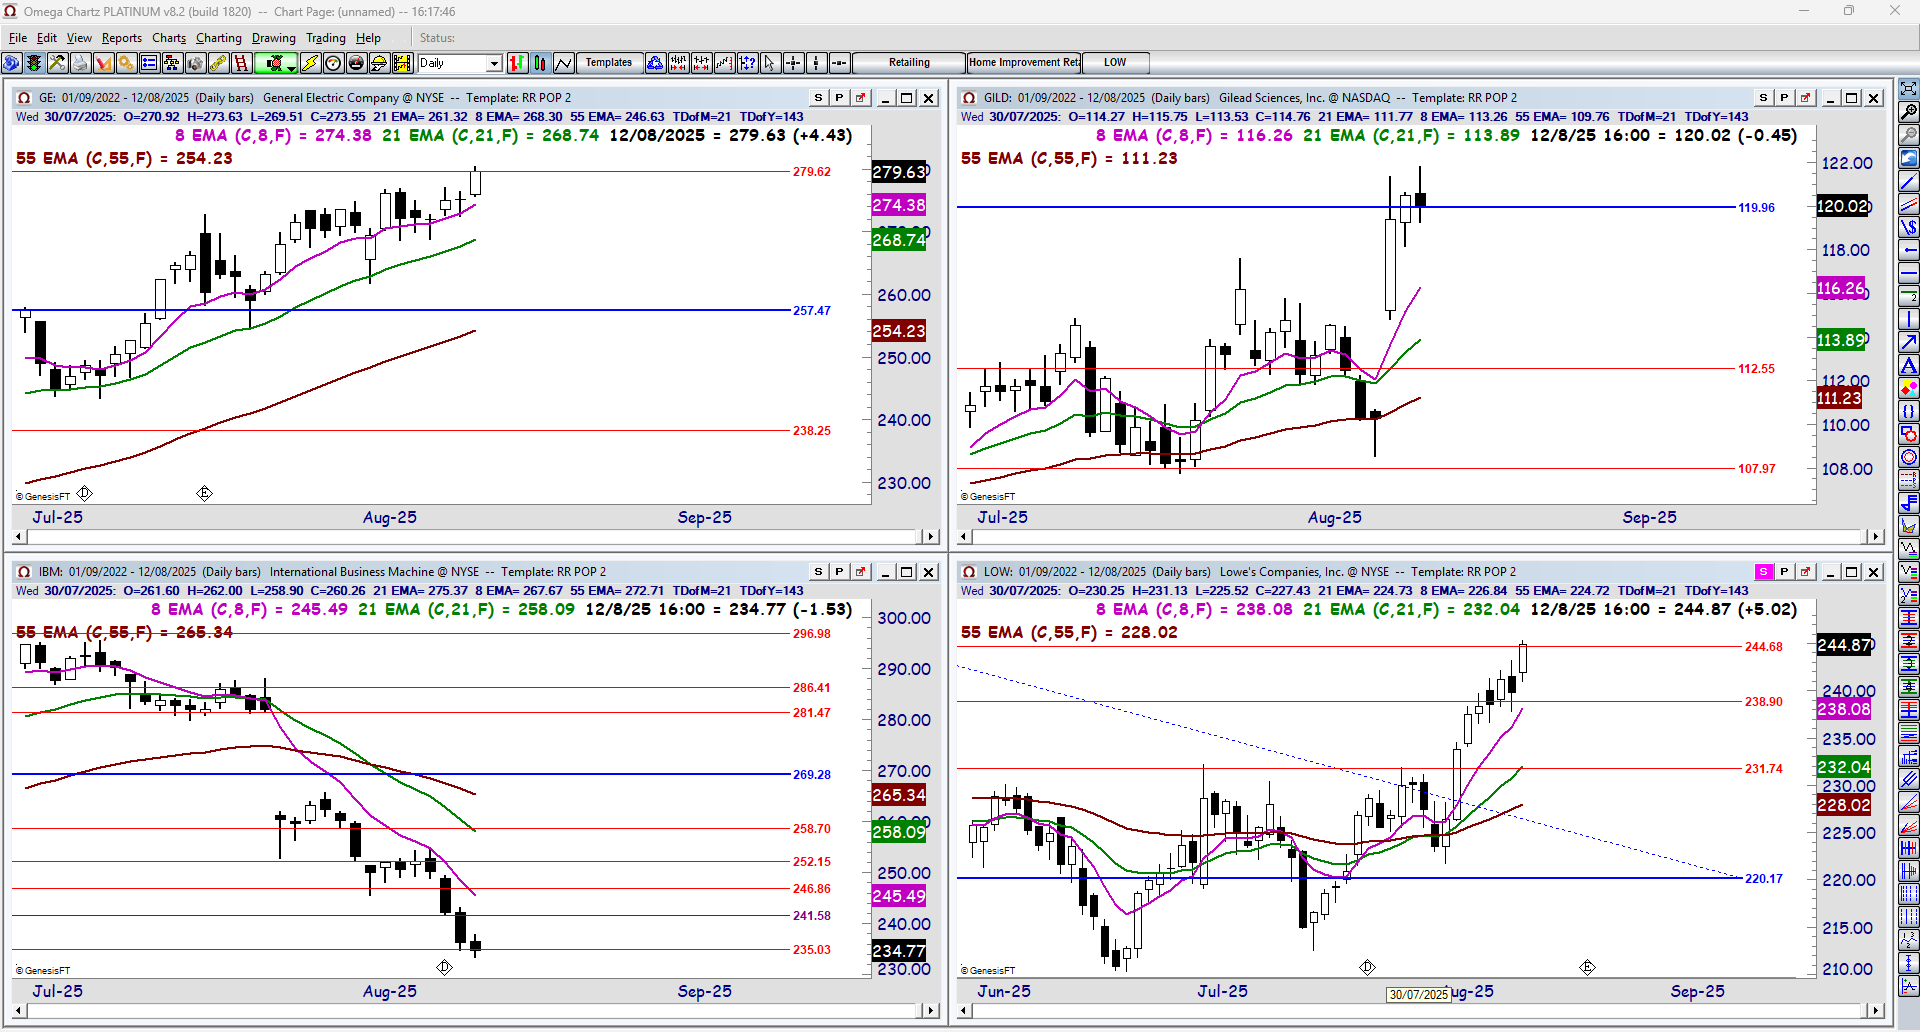Open the View menu

point(79,38)
